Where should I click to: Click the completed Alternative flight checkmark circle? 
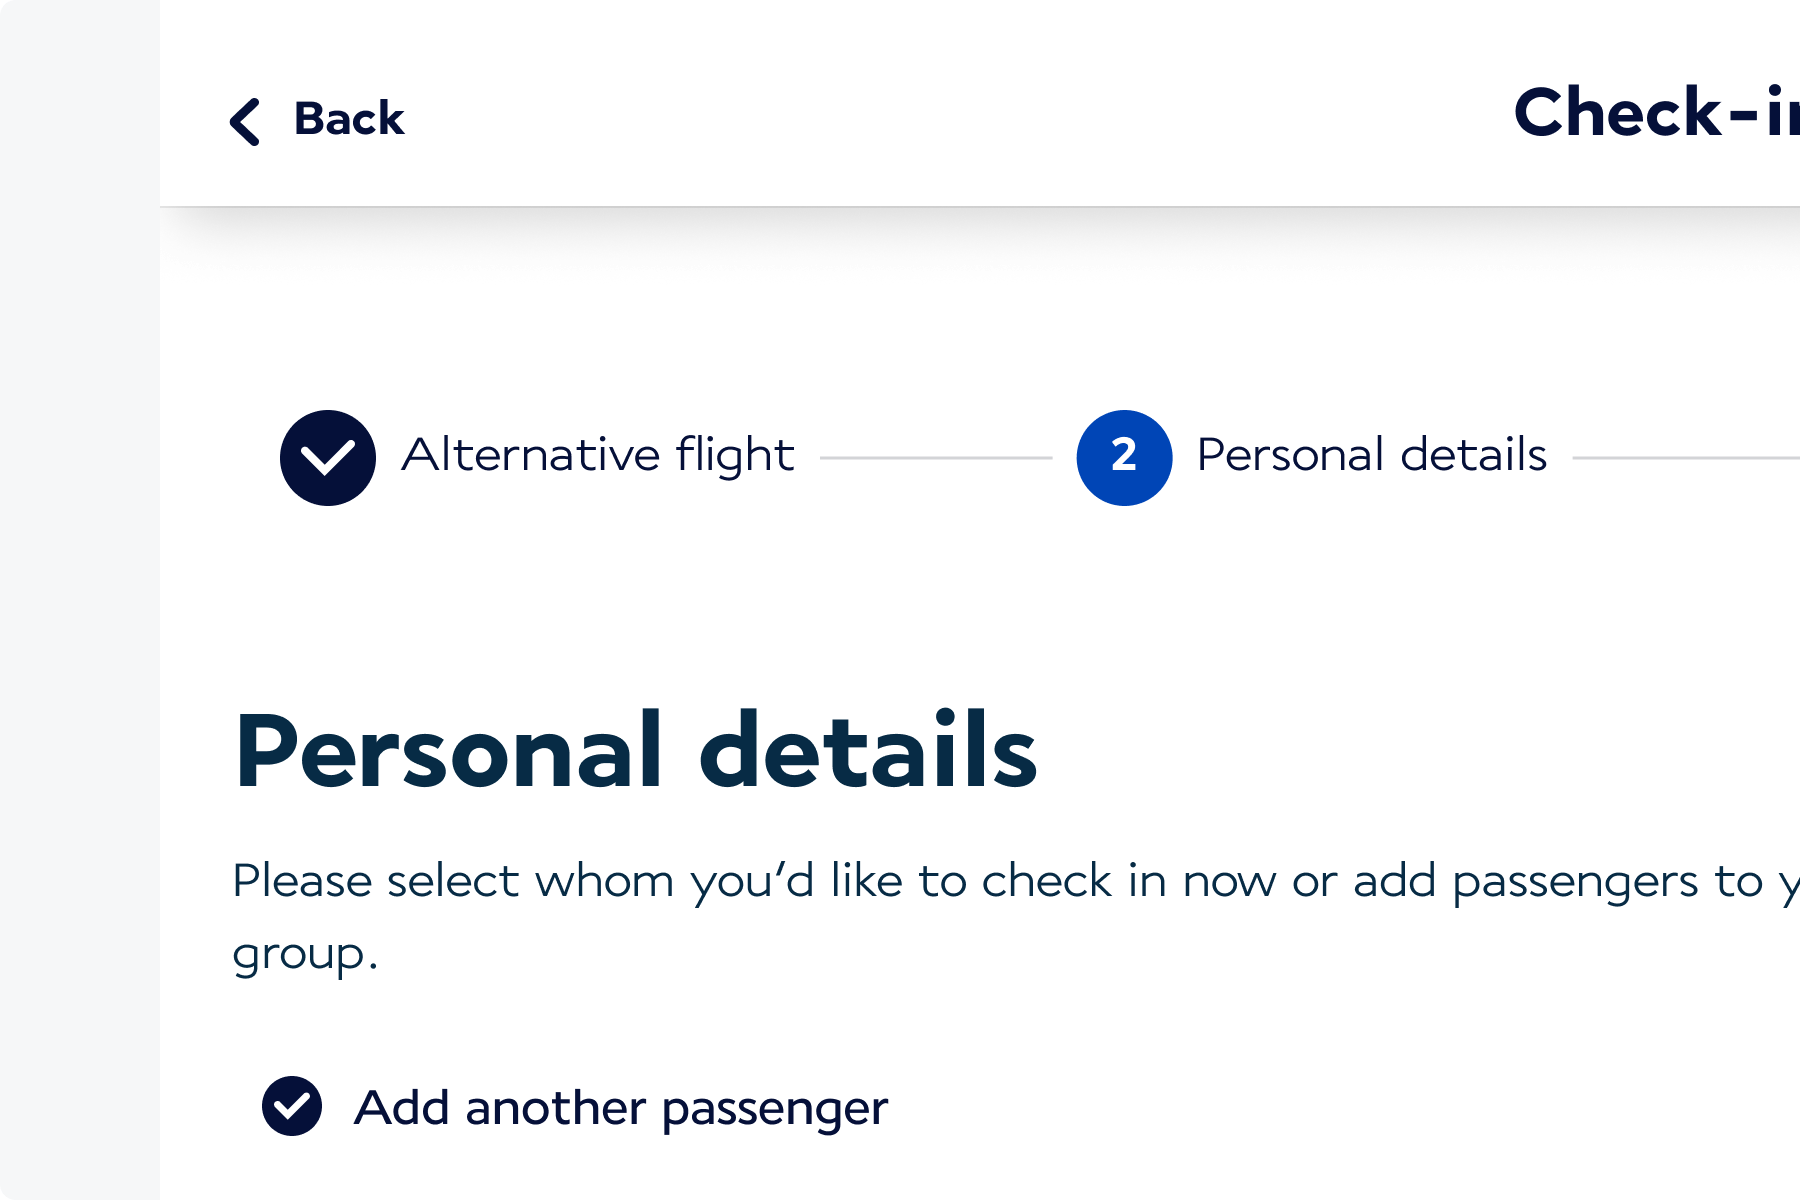pos(328,458)
